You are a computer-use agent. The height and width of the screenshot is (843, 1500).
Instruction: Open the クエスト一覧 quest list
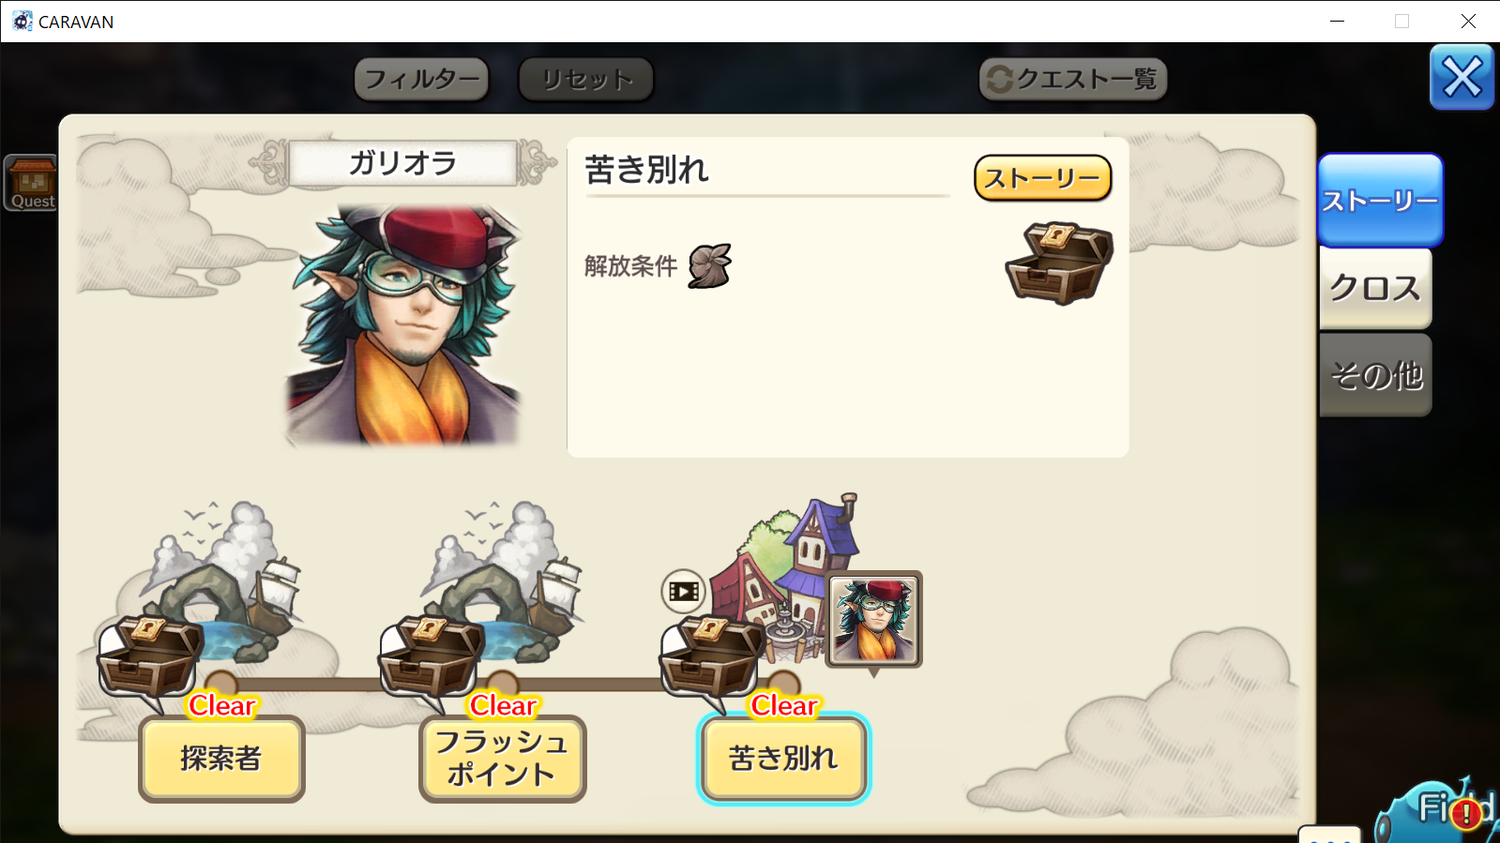pos(1073,79)
